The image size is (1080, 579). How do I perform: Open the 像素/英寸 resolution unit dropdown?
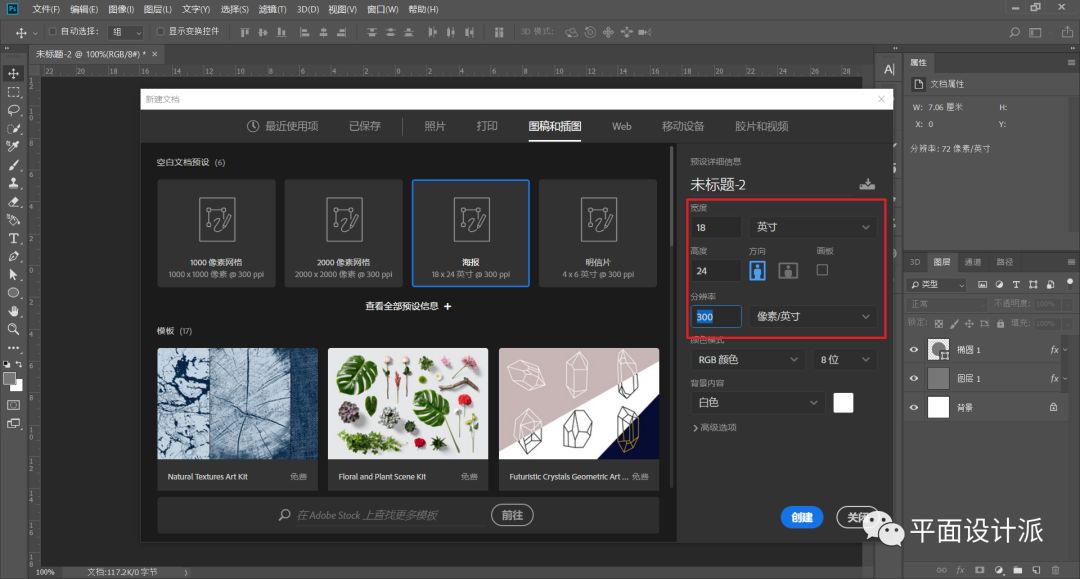(x=812, y=316)
